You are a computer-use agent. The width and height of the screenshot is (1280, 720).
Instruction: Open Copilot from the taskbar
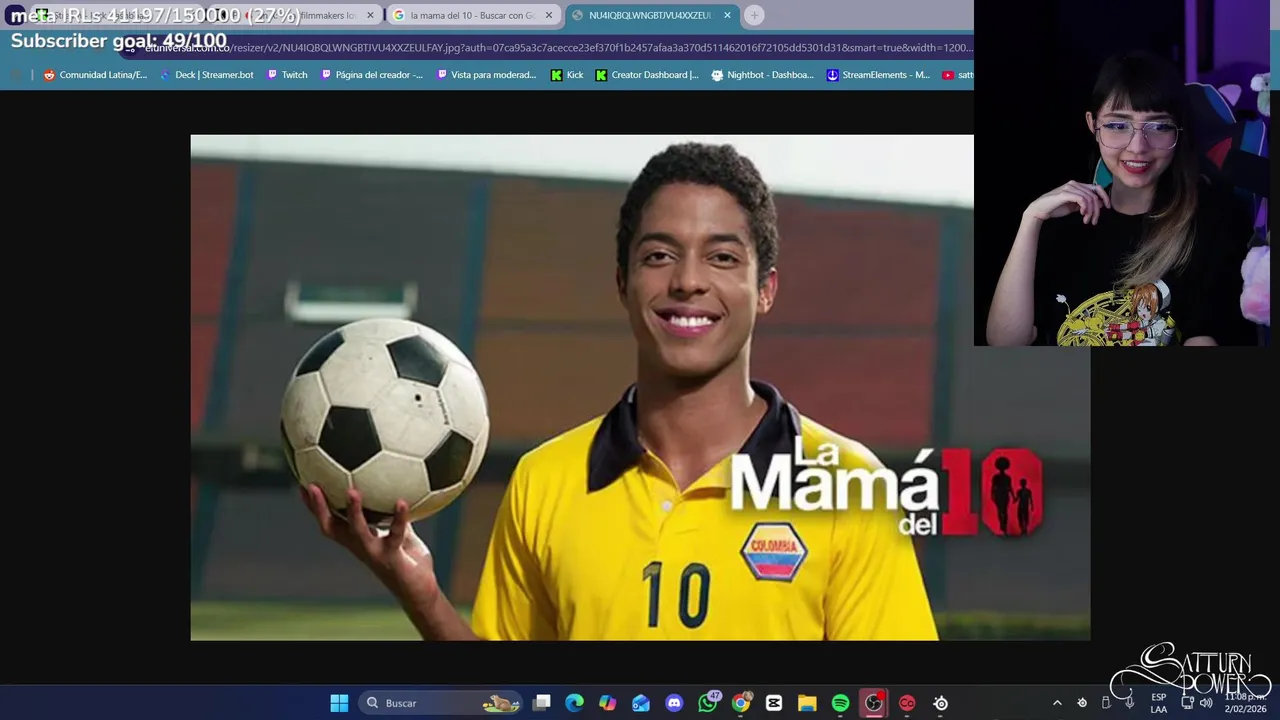(x=607, y=703)
